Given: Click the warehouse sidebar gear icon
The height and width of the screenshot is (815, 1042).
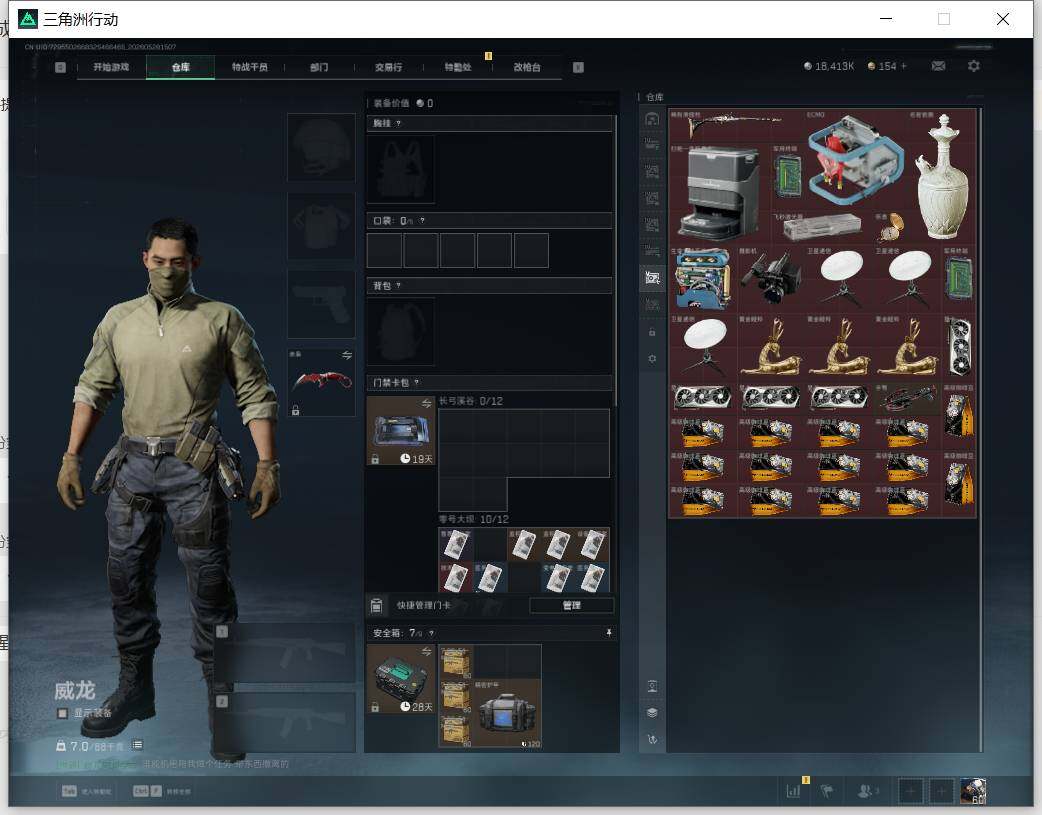Looking at the screenshot, I should [x=652, y=358].
